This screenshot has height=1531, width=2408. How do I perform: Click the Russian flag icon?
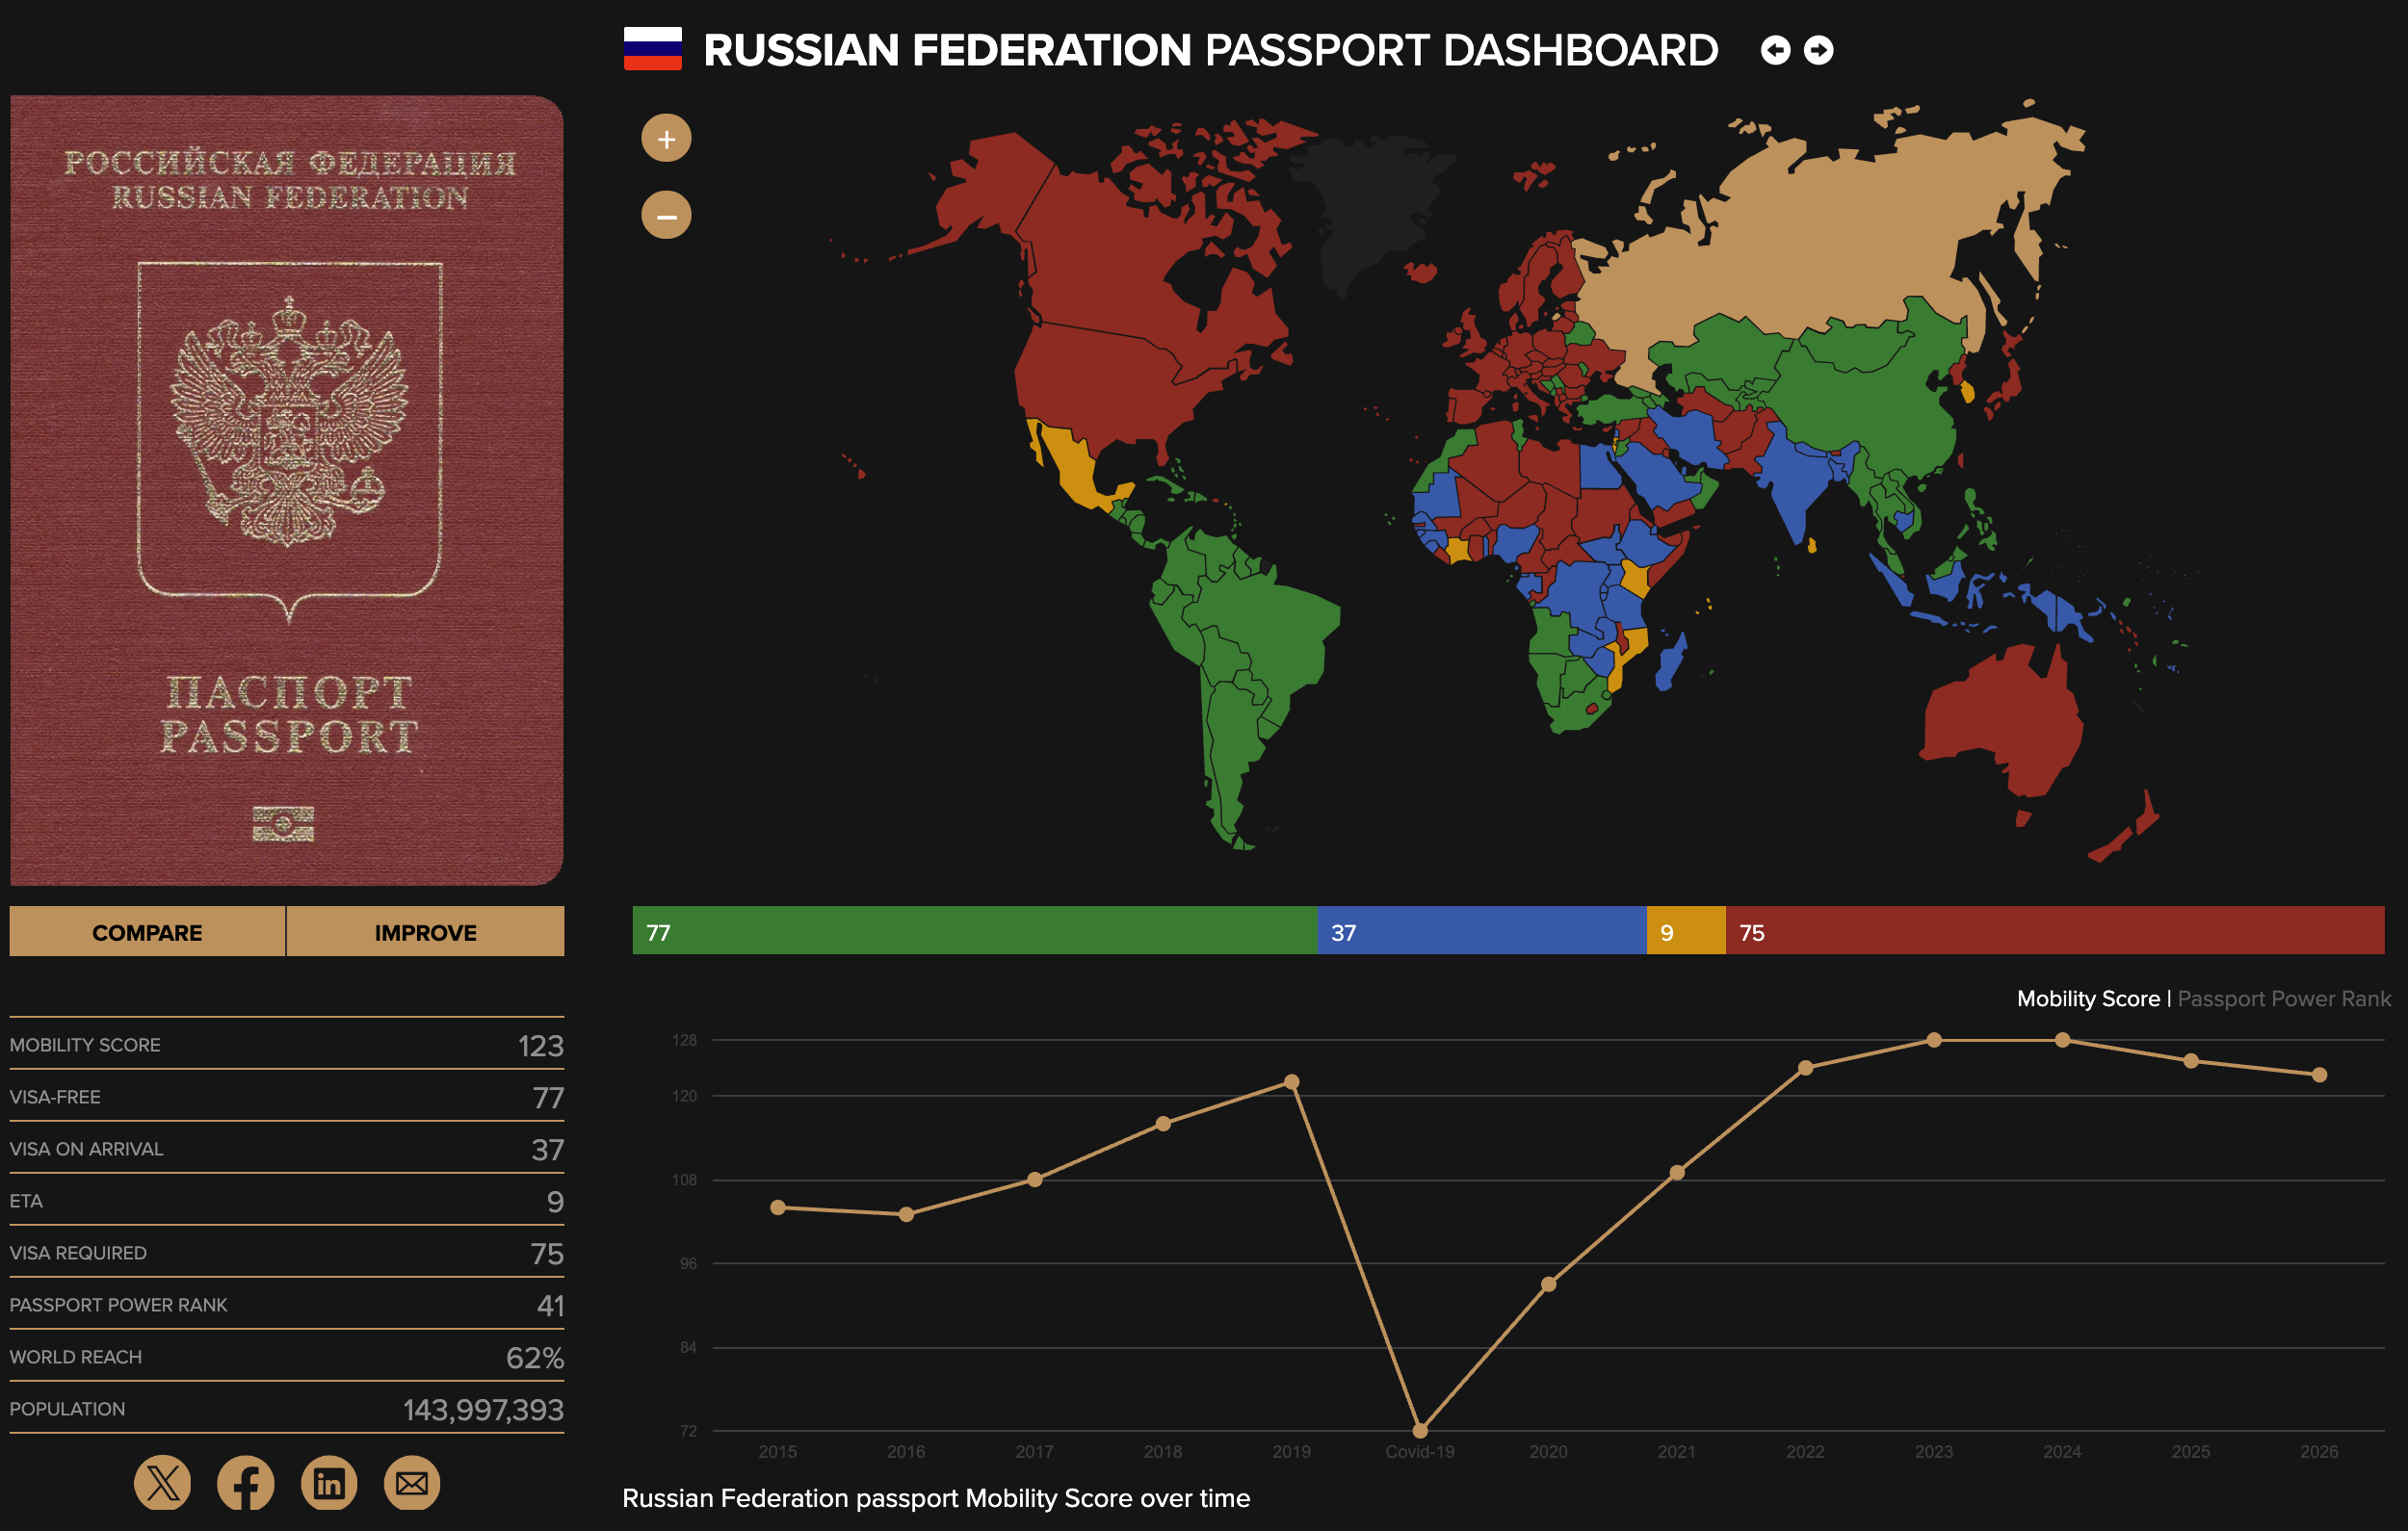(652, 49)
